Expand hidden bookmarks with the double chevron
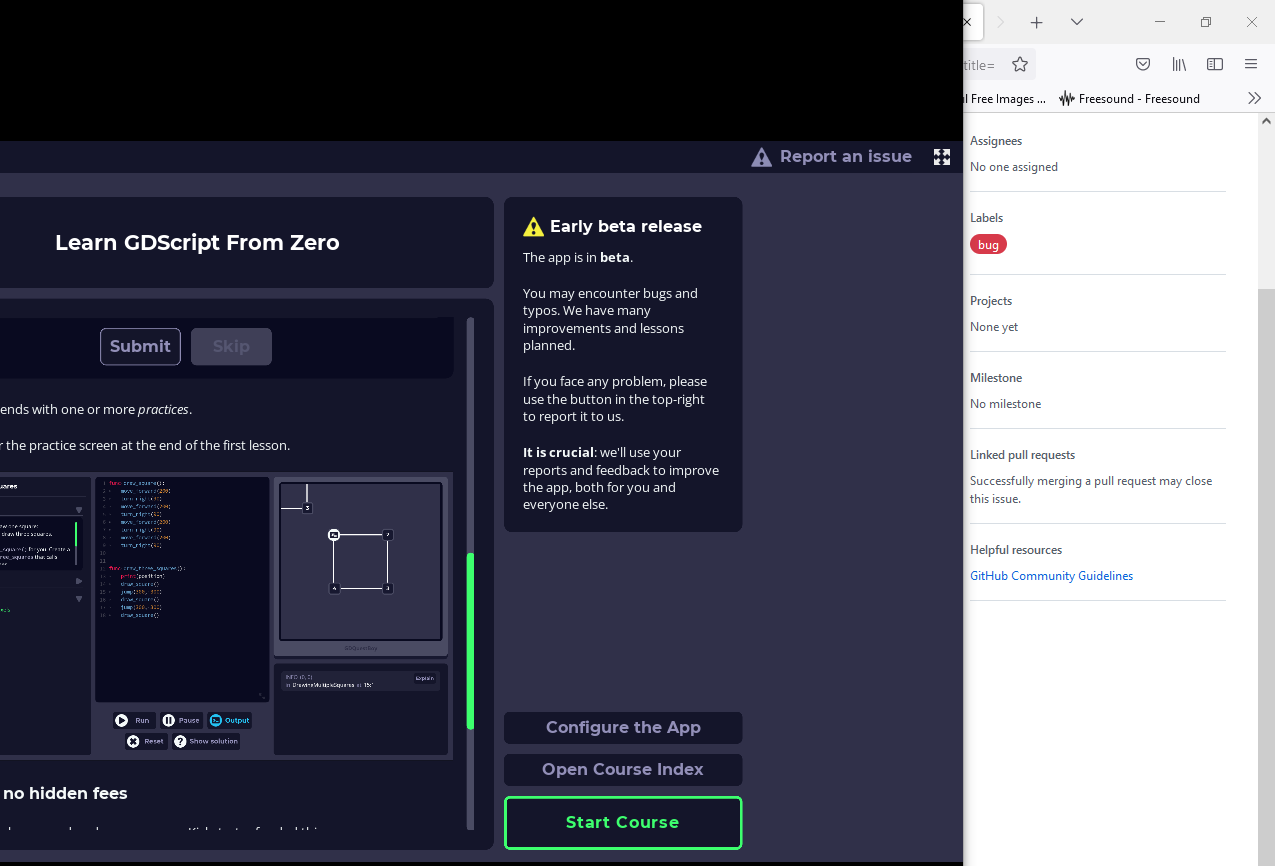The width and height of the screenshot is (1275, 866). click(x=1255, y=98)
